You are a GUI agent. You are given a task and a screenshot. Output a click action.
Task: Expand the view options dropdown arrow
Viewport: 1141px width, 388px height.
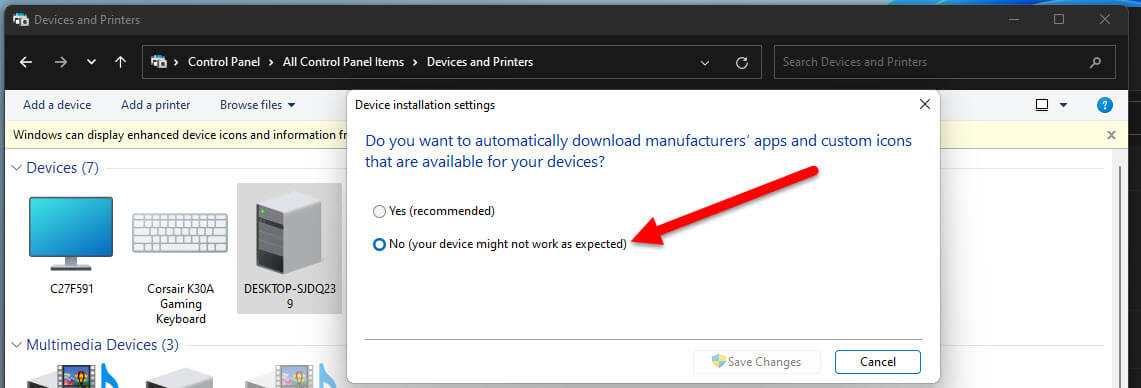(x=1063, y=105)
